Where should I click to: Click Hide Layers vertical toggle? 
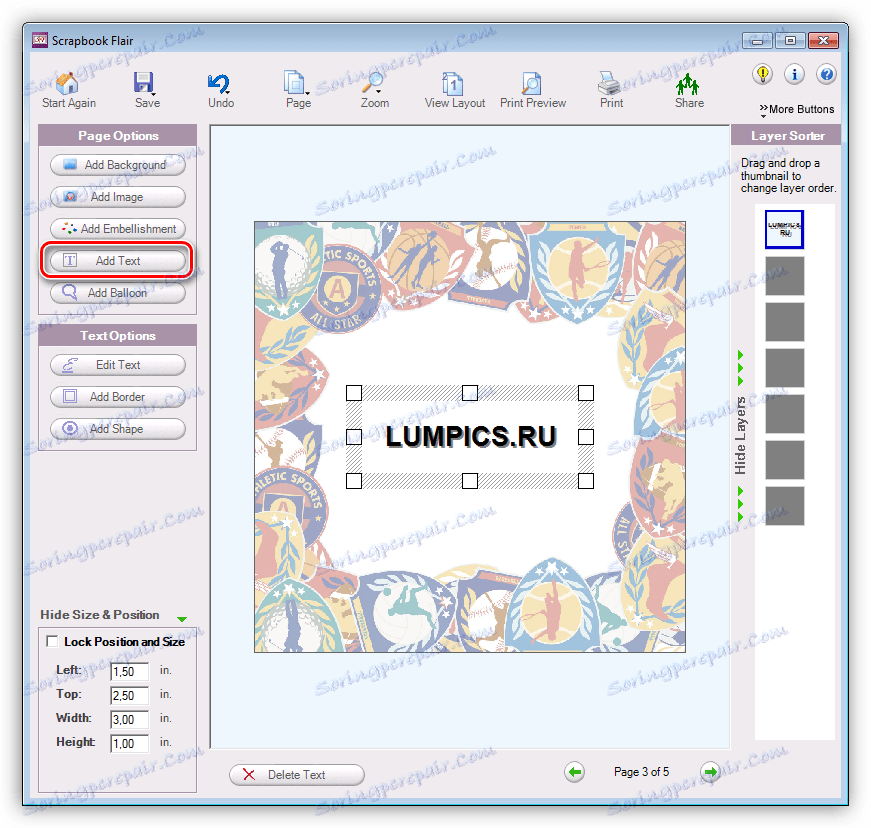pos(740,436)
